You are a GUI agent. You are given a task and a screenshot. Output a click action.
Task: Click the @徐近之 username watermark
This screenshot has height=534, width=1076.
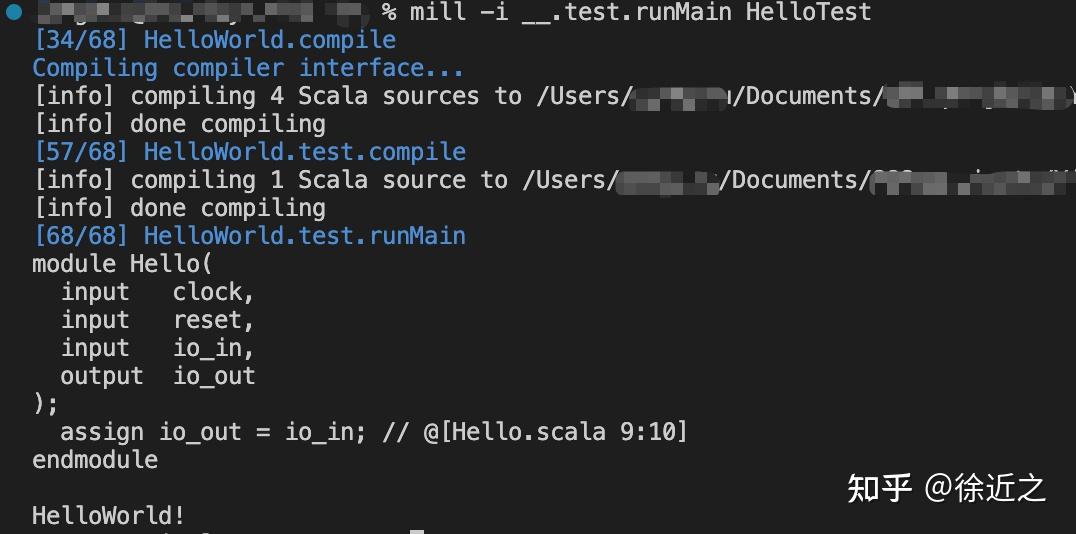[985, 488]
